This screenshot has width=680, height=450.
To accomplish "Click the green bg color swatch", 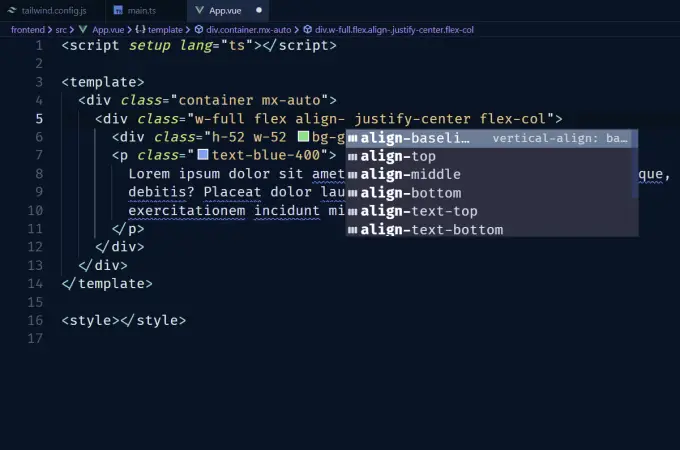I will click(x=303, y=137).
